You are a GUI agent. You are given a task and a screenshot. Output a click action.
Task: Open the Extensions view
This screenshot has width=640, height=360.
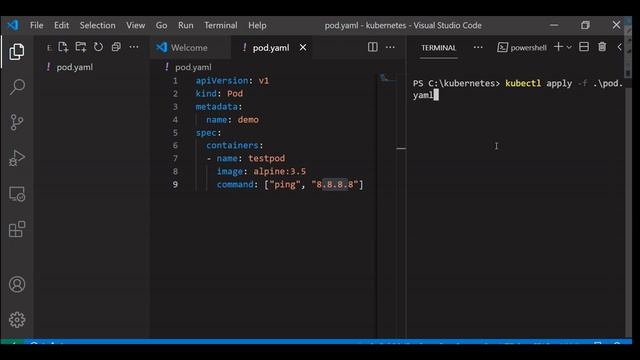pos(17,229)
